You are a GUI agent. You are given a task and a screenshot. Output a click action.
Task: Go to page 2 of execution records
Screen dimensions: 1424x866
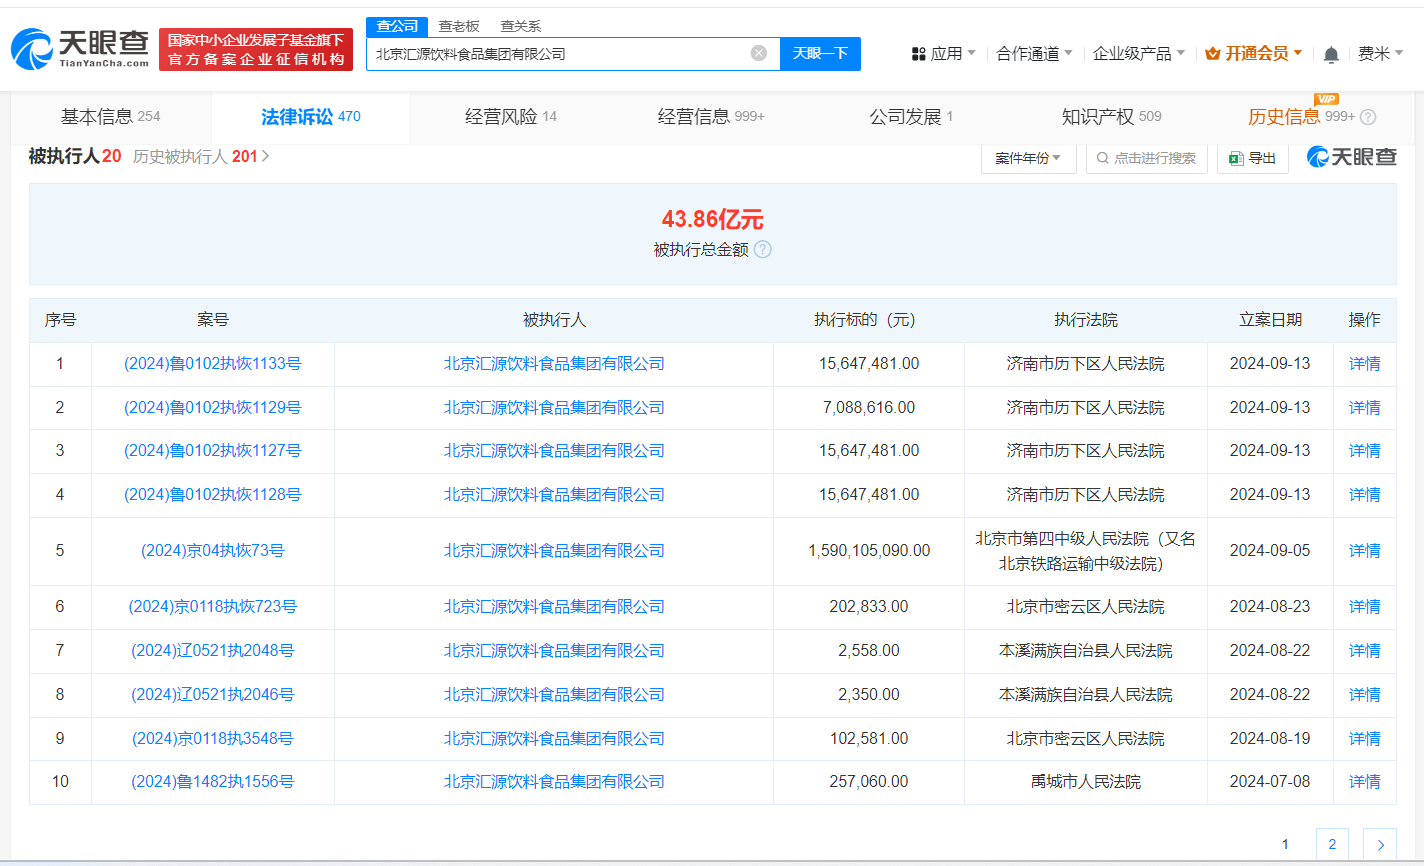coord(1331,844)
